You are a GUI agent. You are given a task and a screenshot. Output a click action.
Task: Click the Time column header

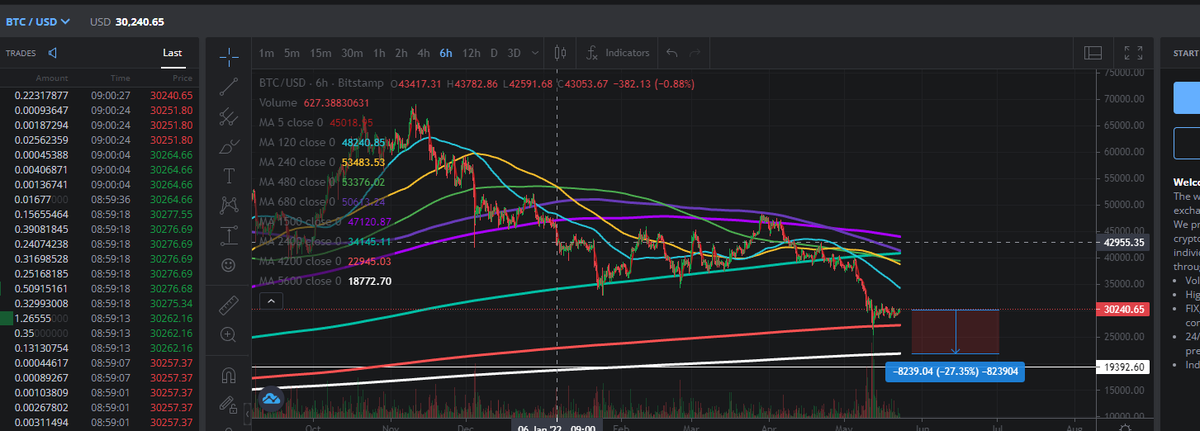pyautogui.click(x=121, y=77)
